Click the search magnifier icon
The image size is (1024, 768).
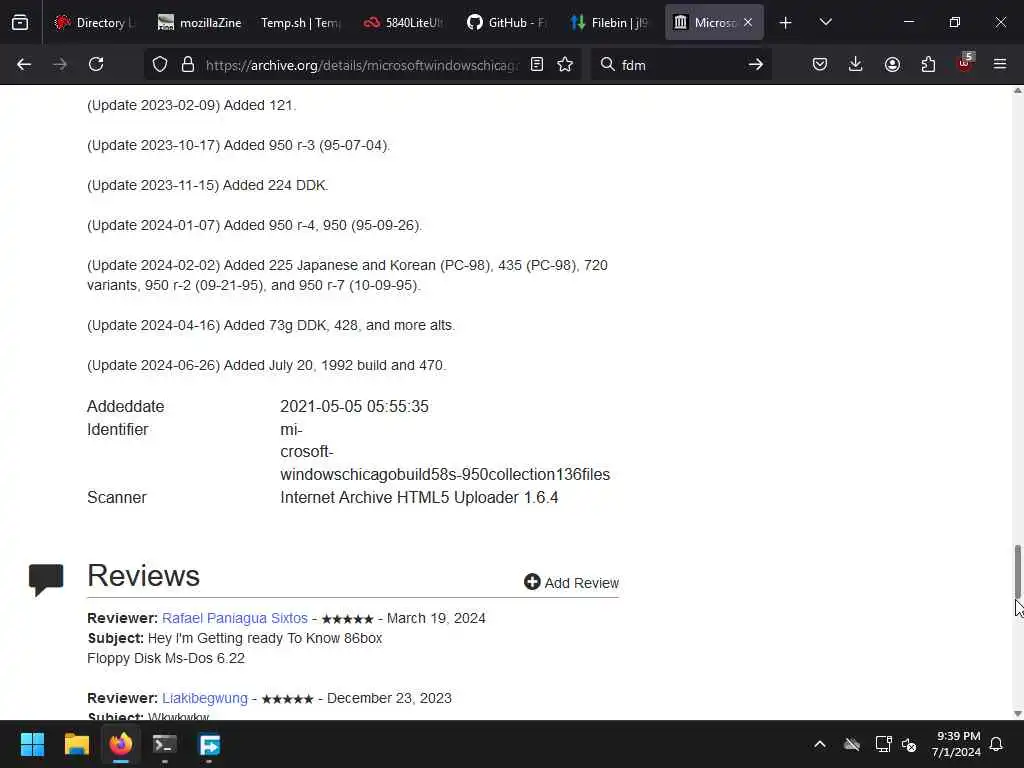pyautogui.click(x=607, y=64)
